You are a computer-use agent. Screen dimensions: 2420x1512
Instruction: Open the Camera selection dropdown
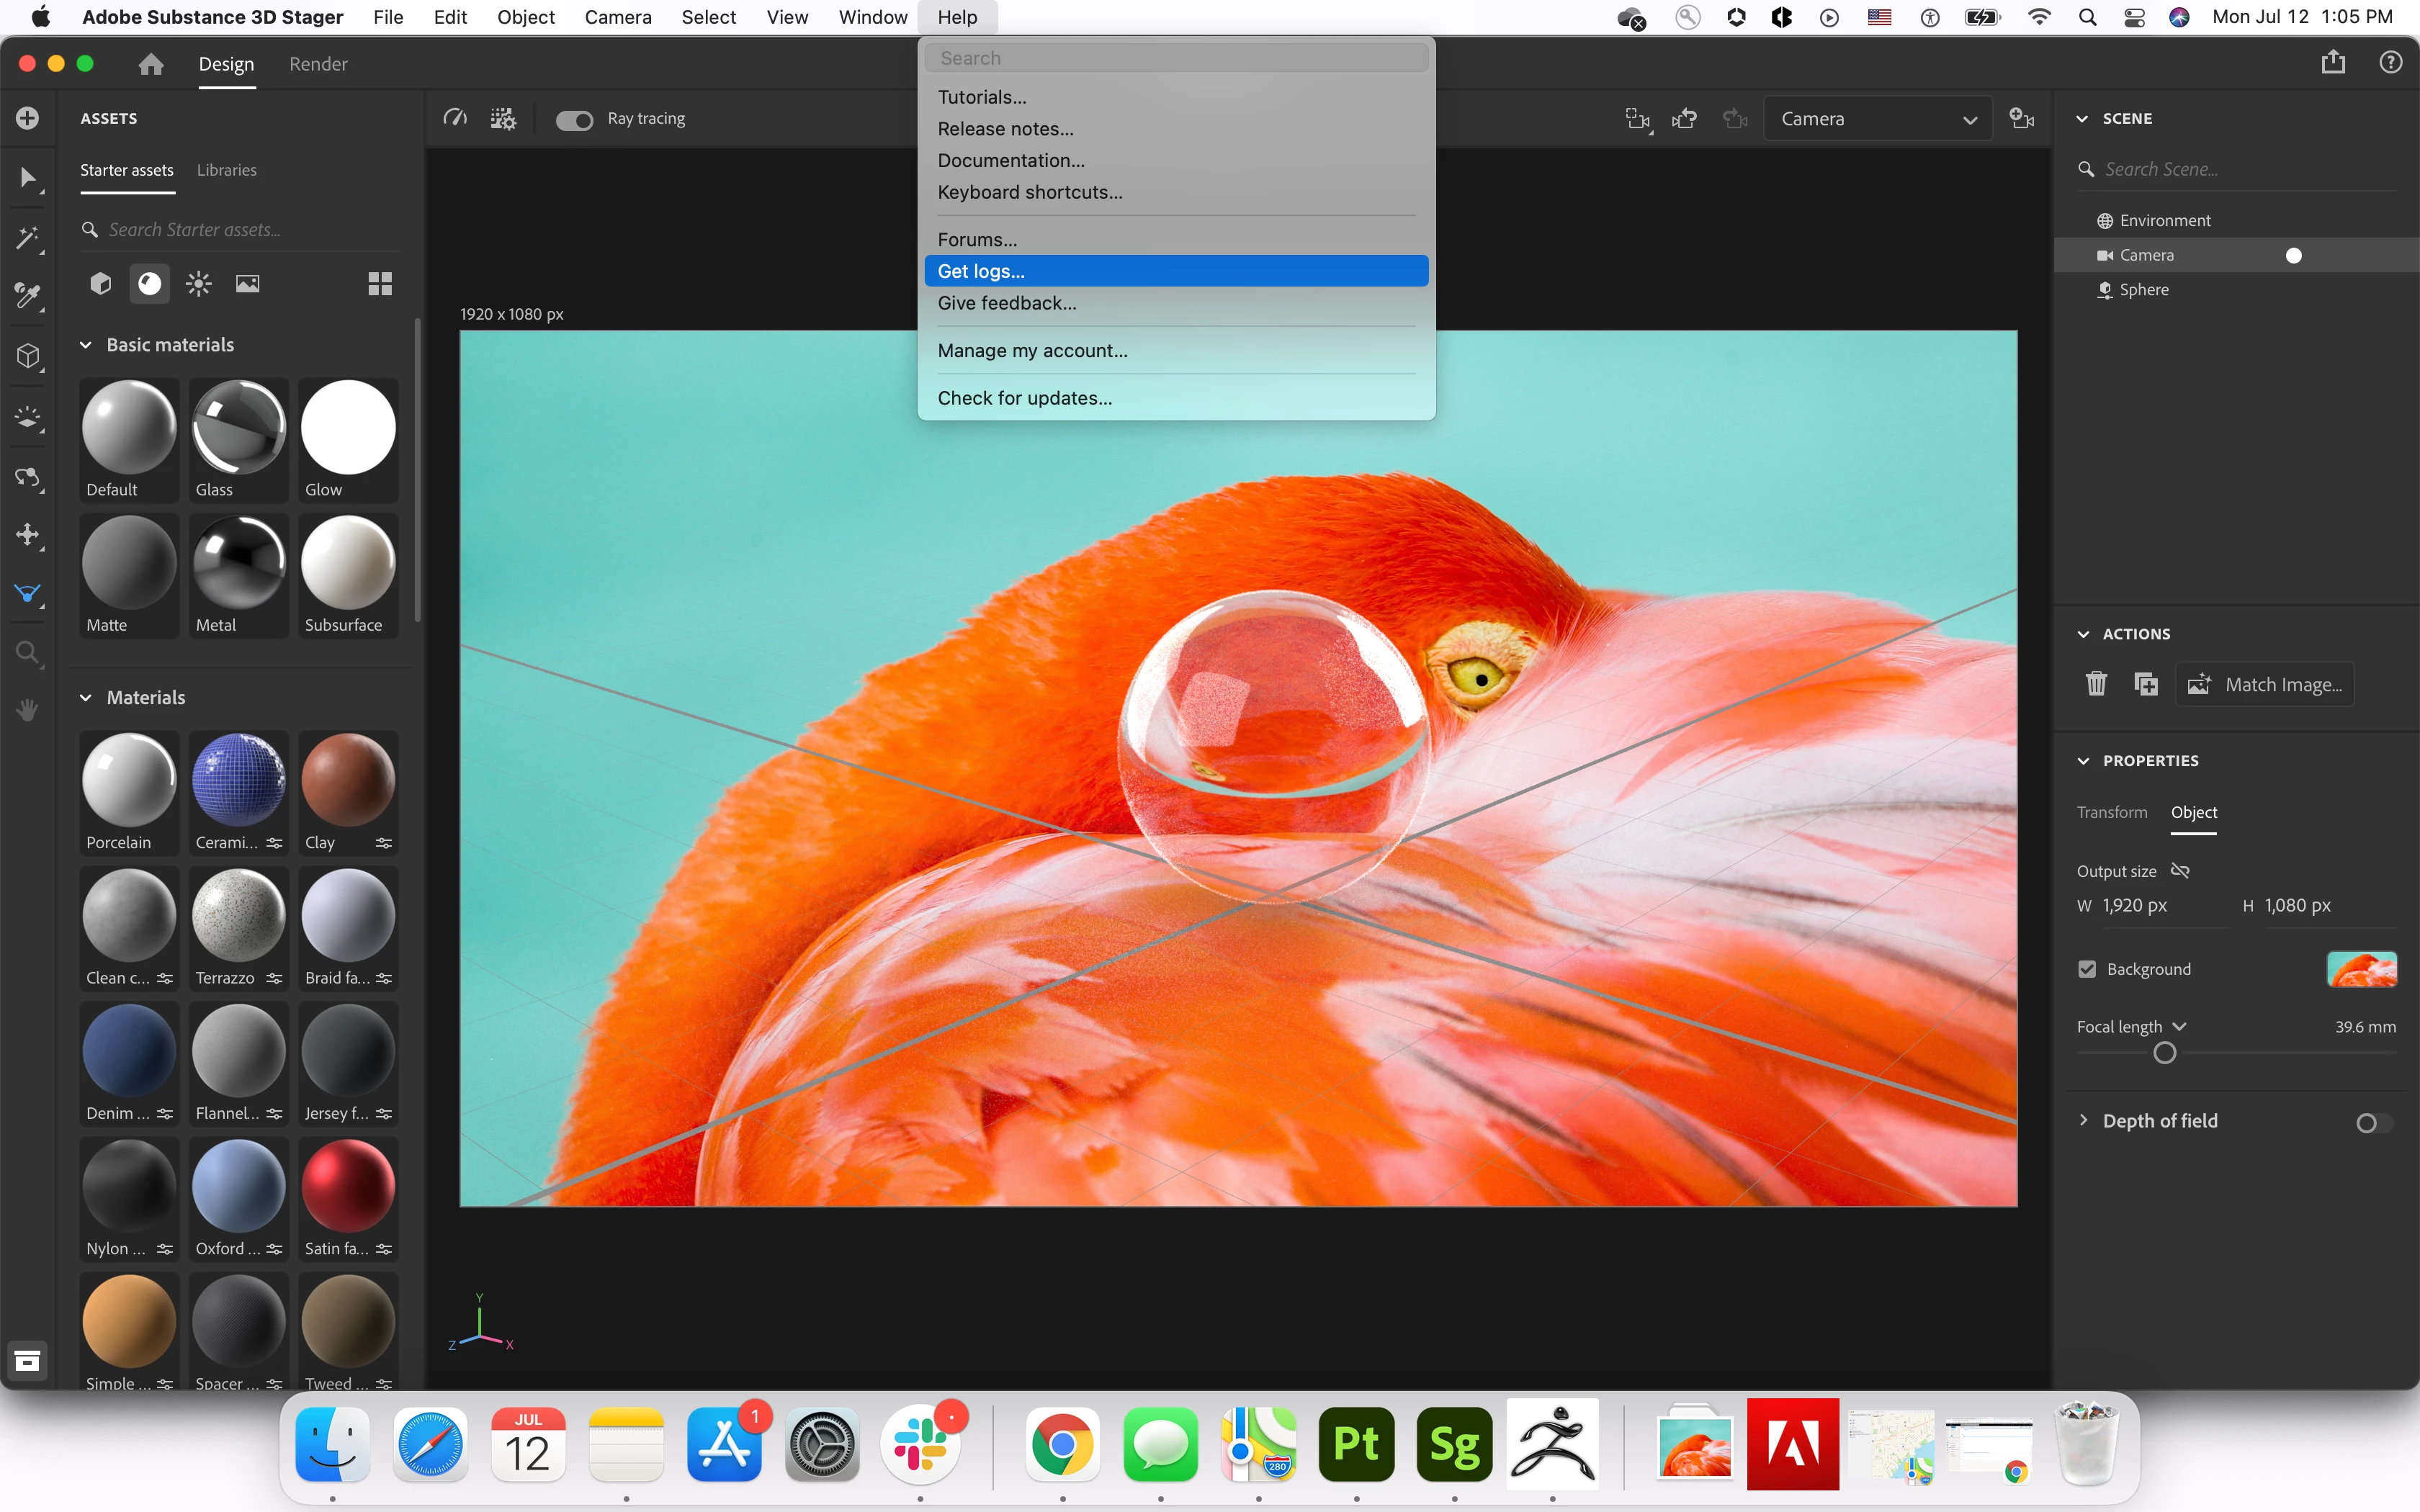[x=1877, y=119]
